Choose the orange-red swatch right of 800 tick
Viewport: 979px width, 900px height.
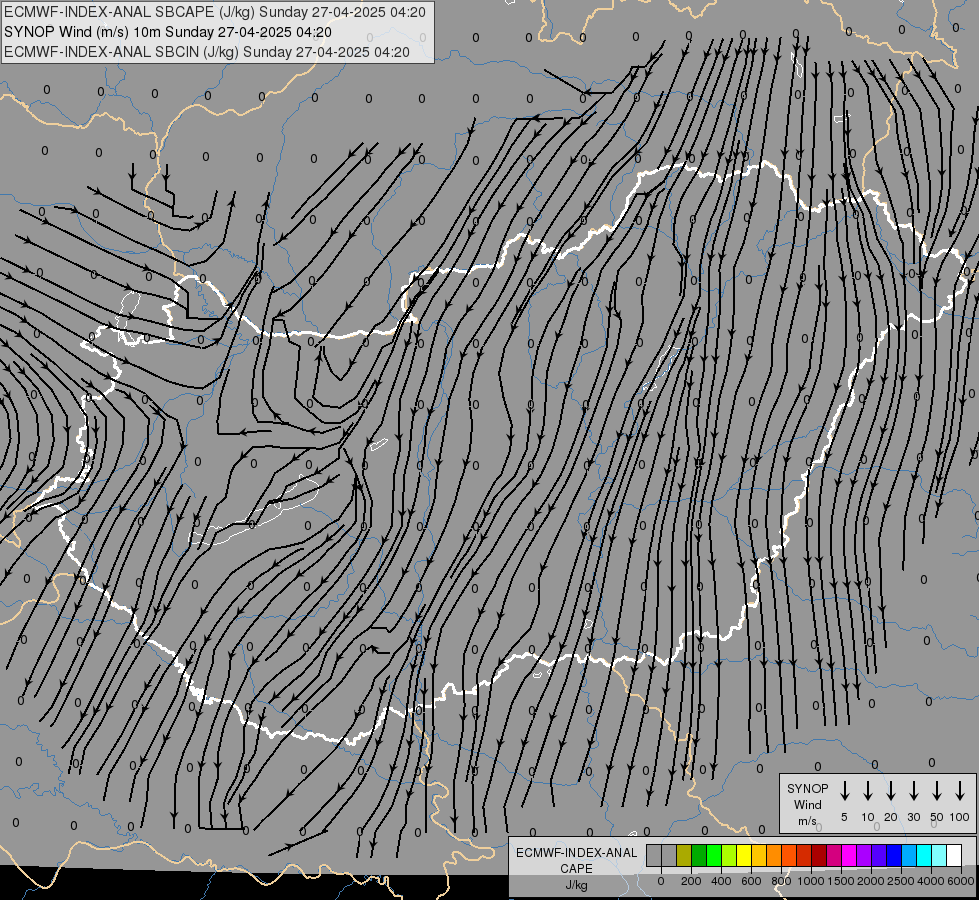(789, 855)
